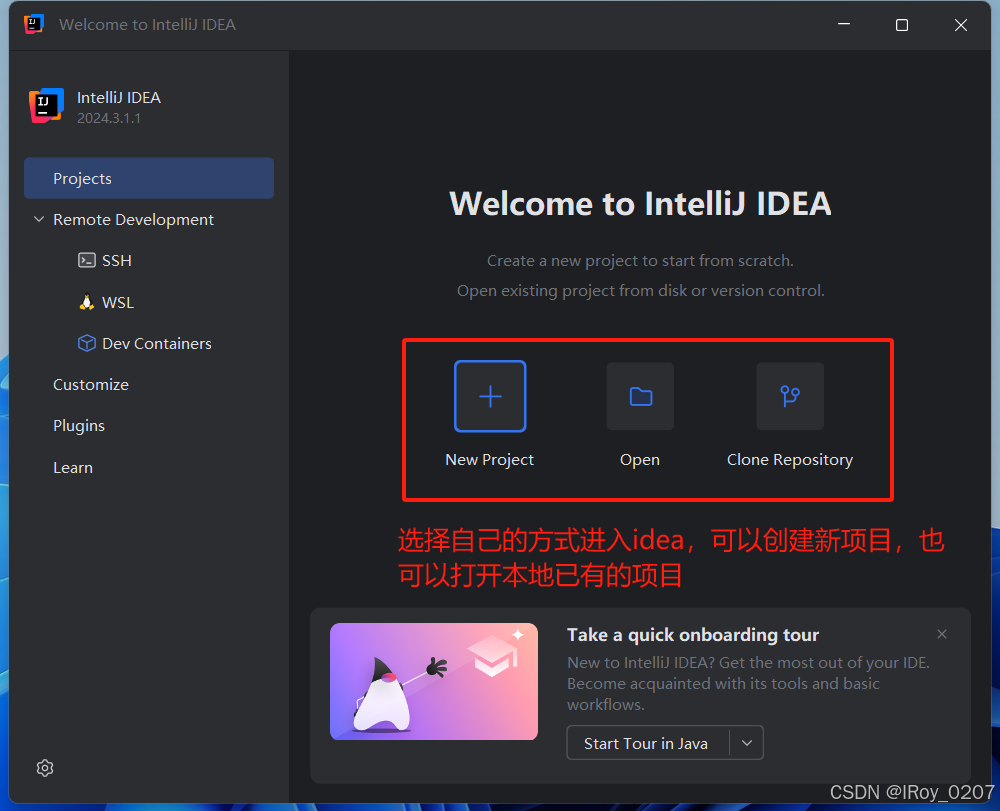Click the New Project plus icon
The width and height of the screenshot is (1000, 811).
(x=490, y=396)
